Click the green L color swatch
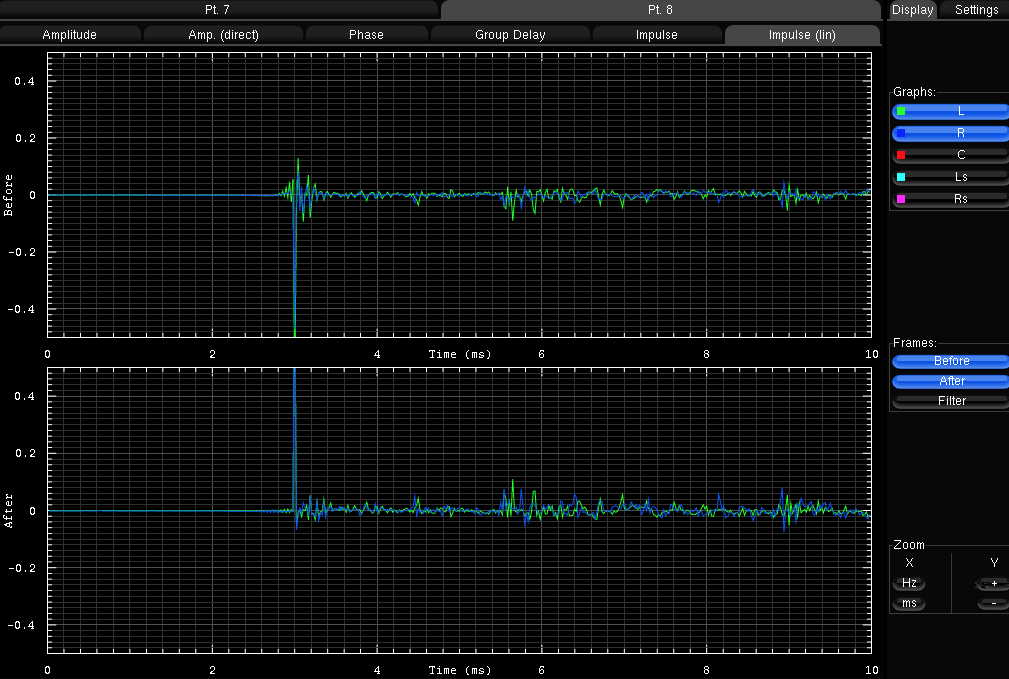This screenshot has width=1009, height=679. [x=901, y=111]
